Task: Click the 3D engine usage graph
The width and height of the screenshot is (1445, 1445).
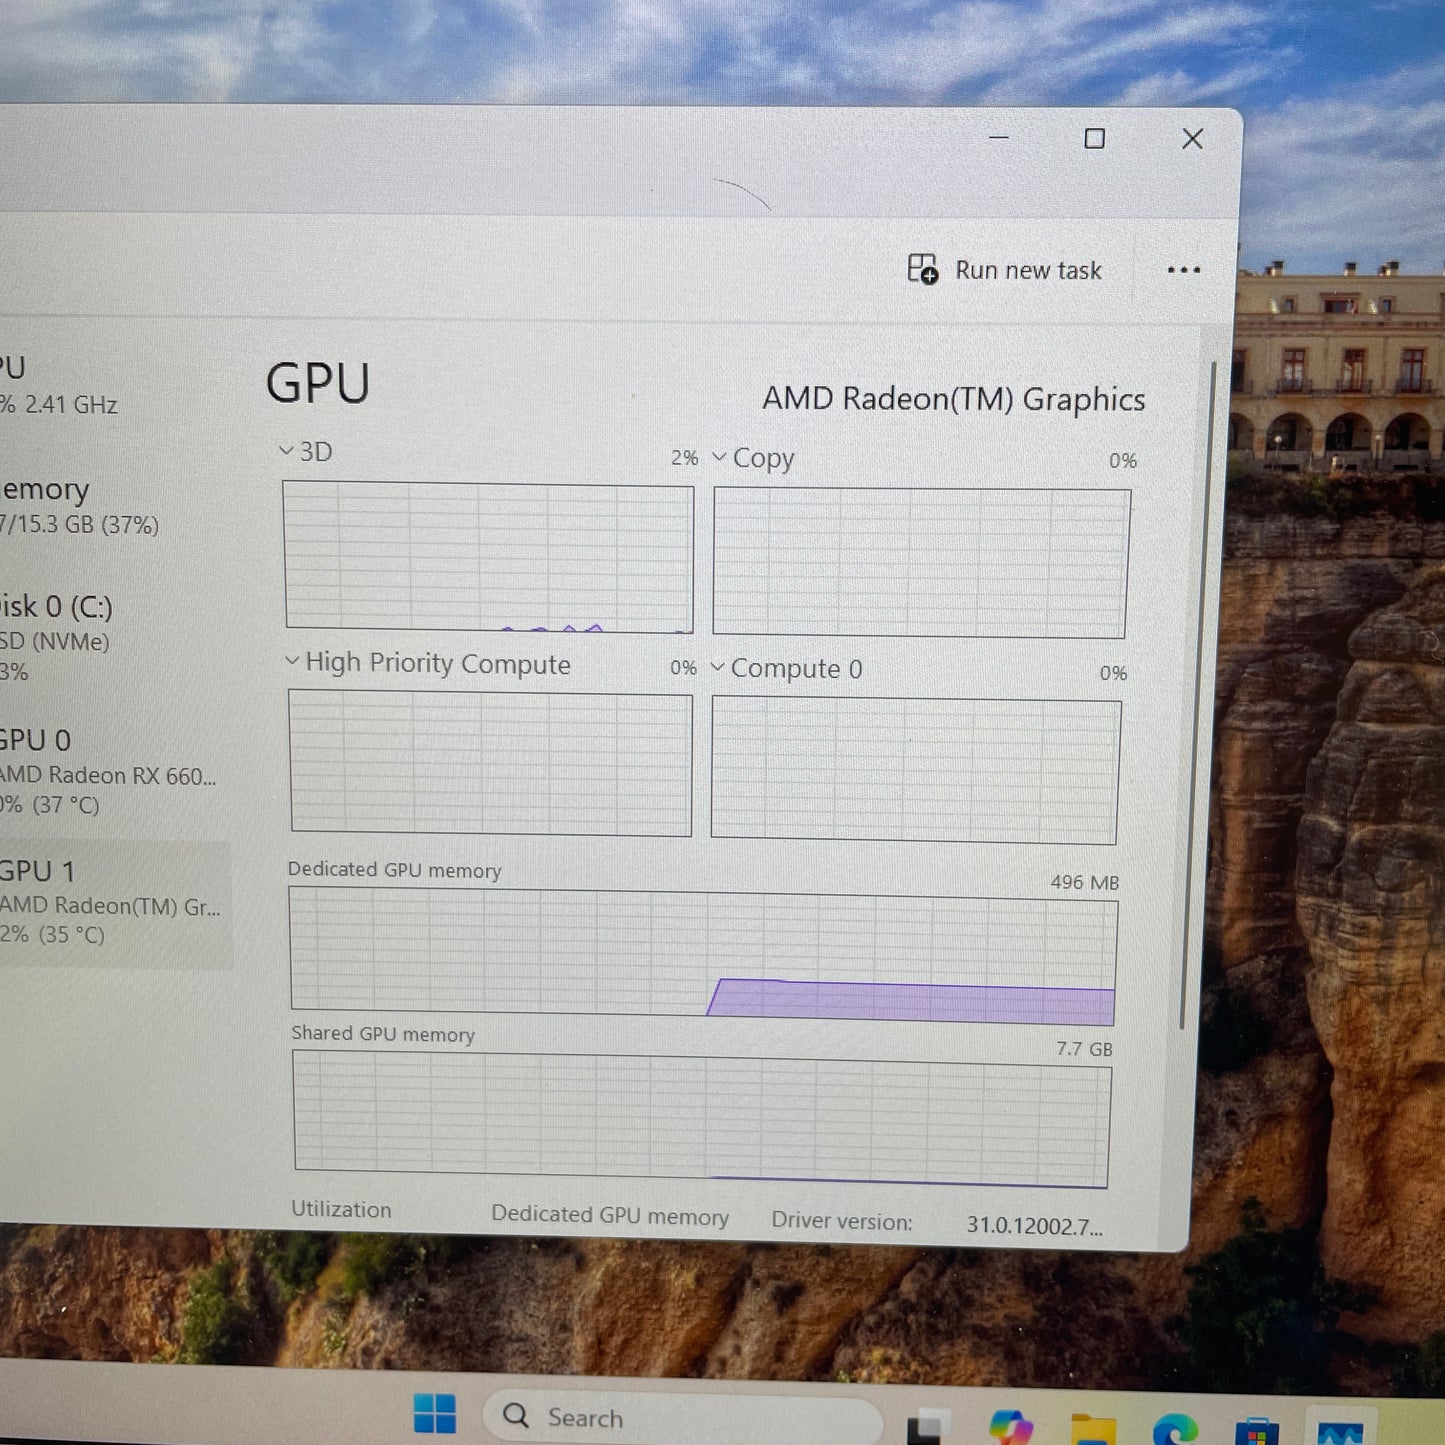Action: click(488, 557)
